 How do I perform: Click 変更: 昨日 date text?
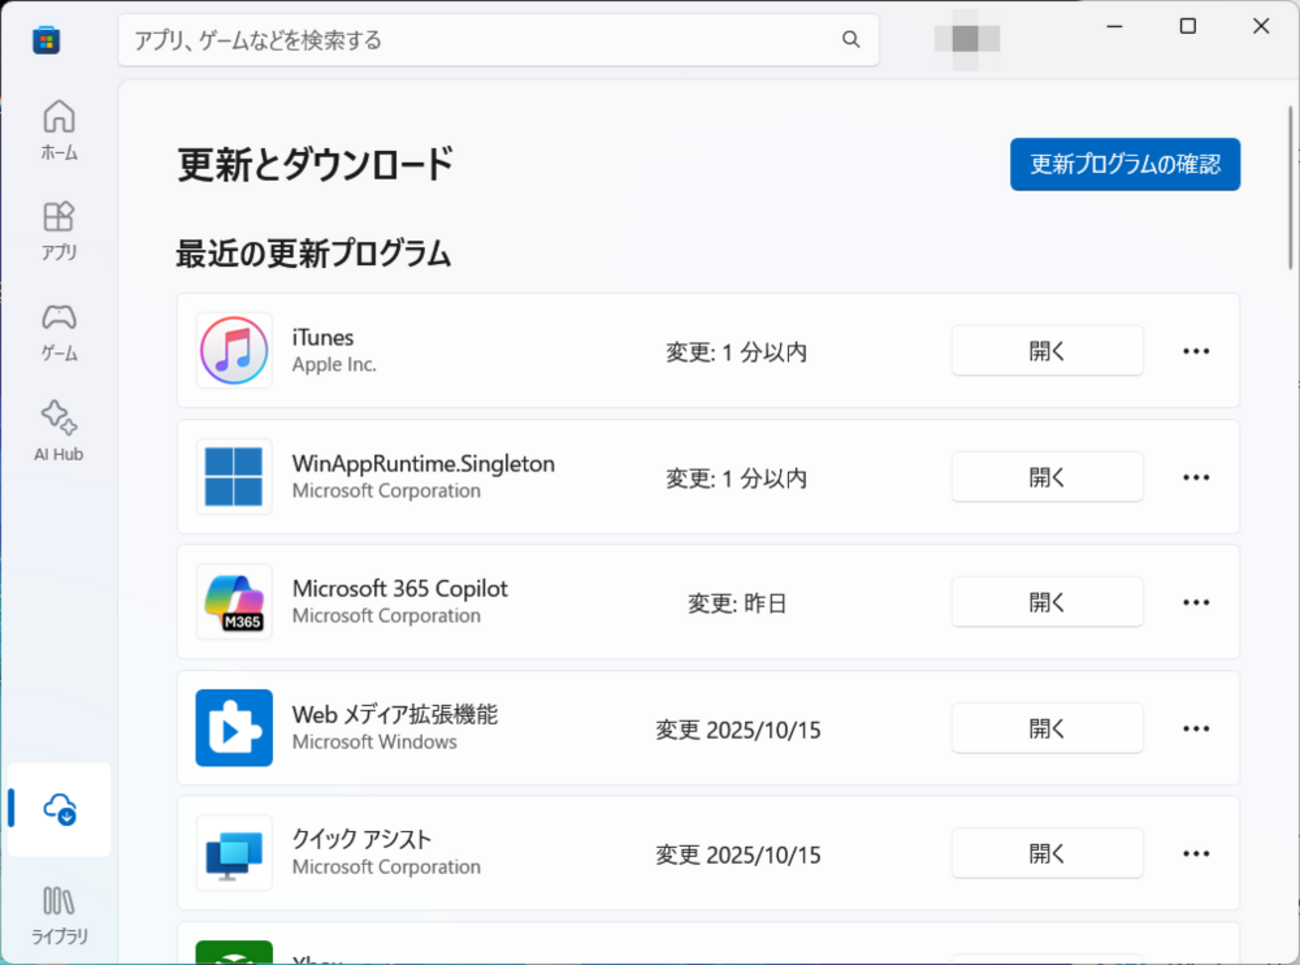point(737,603)
